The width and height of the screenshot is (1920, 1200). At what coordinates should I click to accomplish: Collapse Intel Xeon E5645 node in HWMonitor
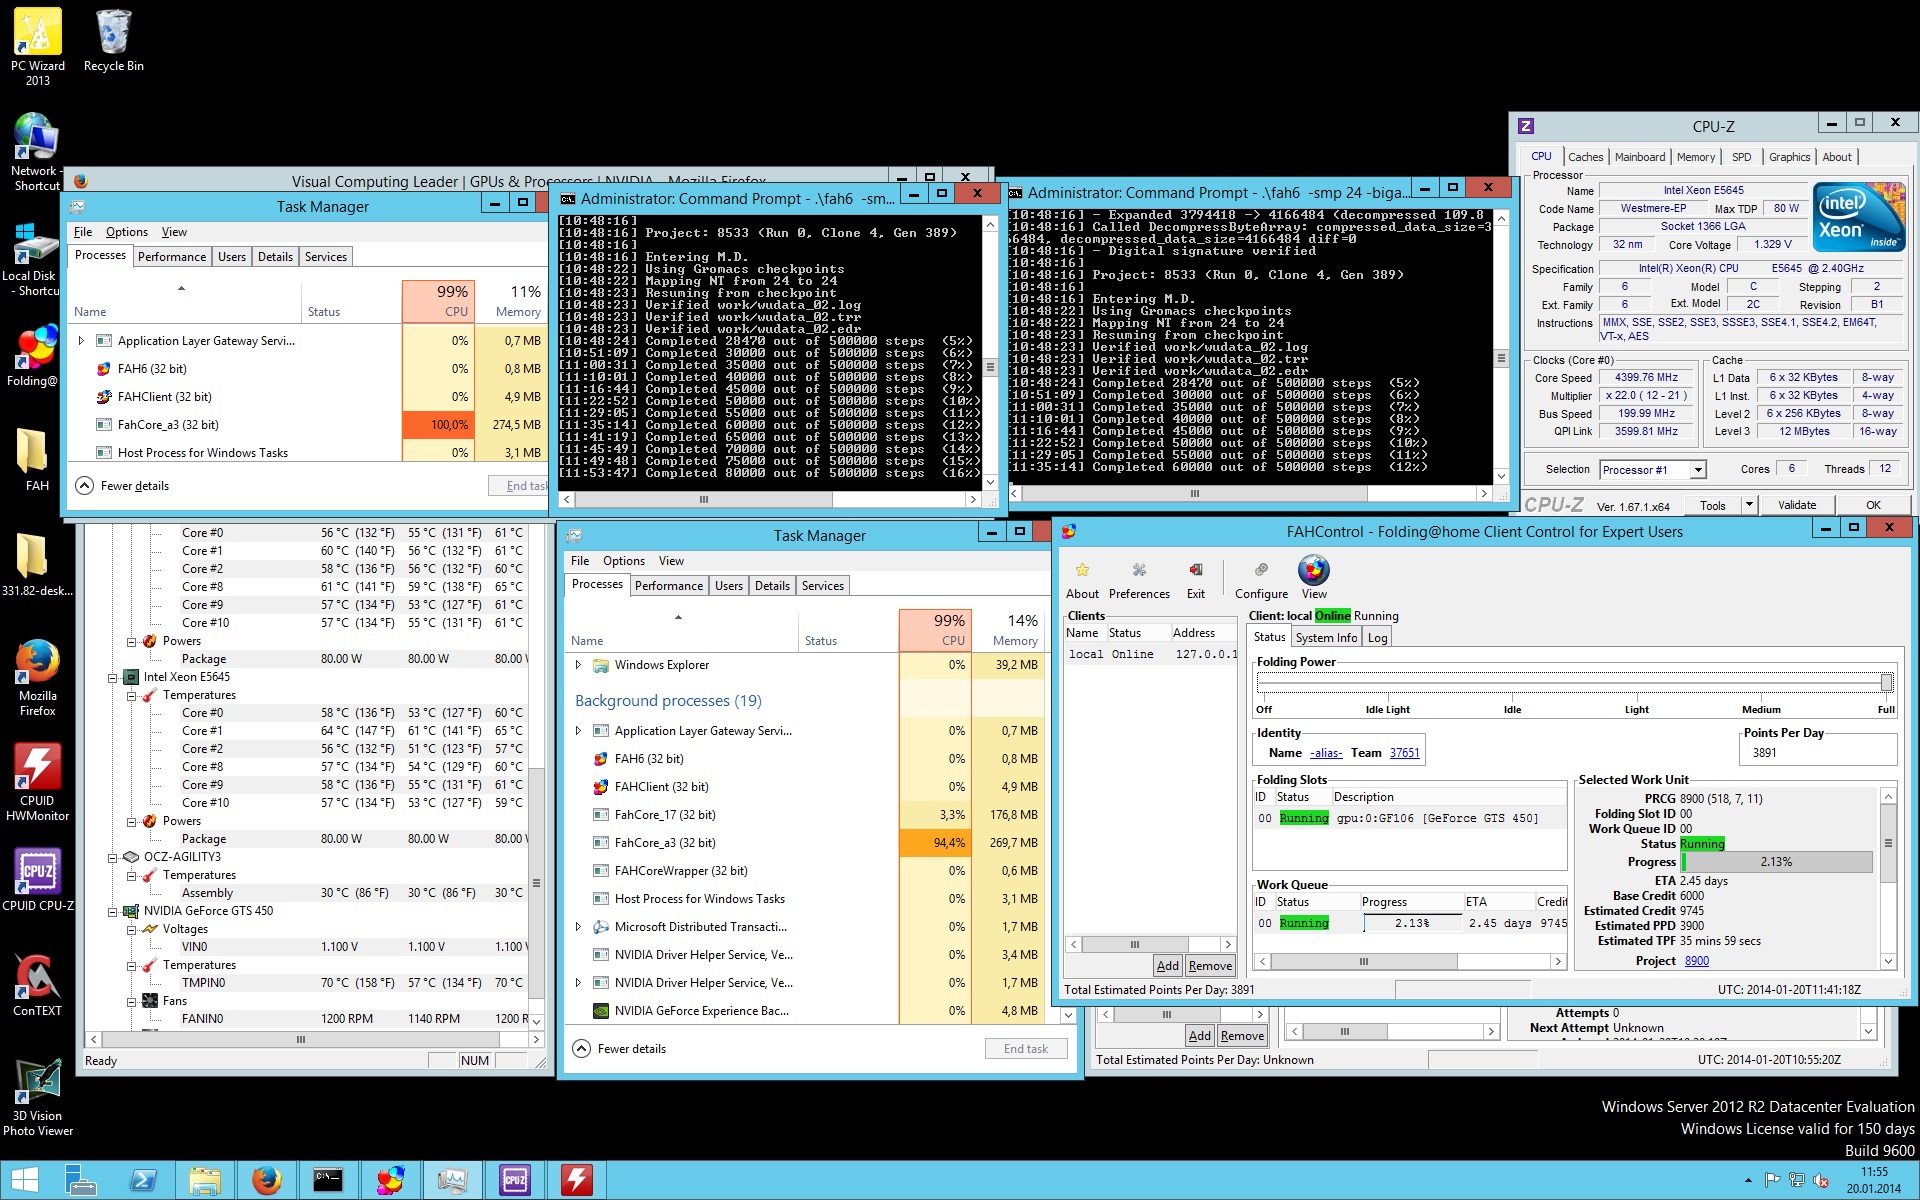pos(112,677)
